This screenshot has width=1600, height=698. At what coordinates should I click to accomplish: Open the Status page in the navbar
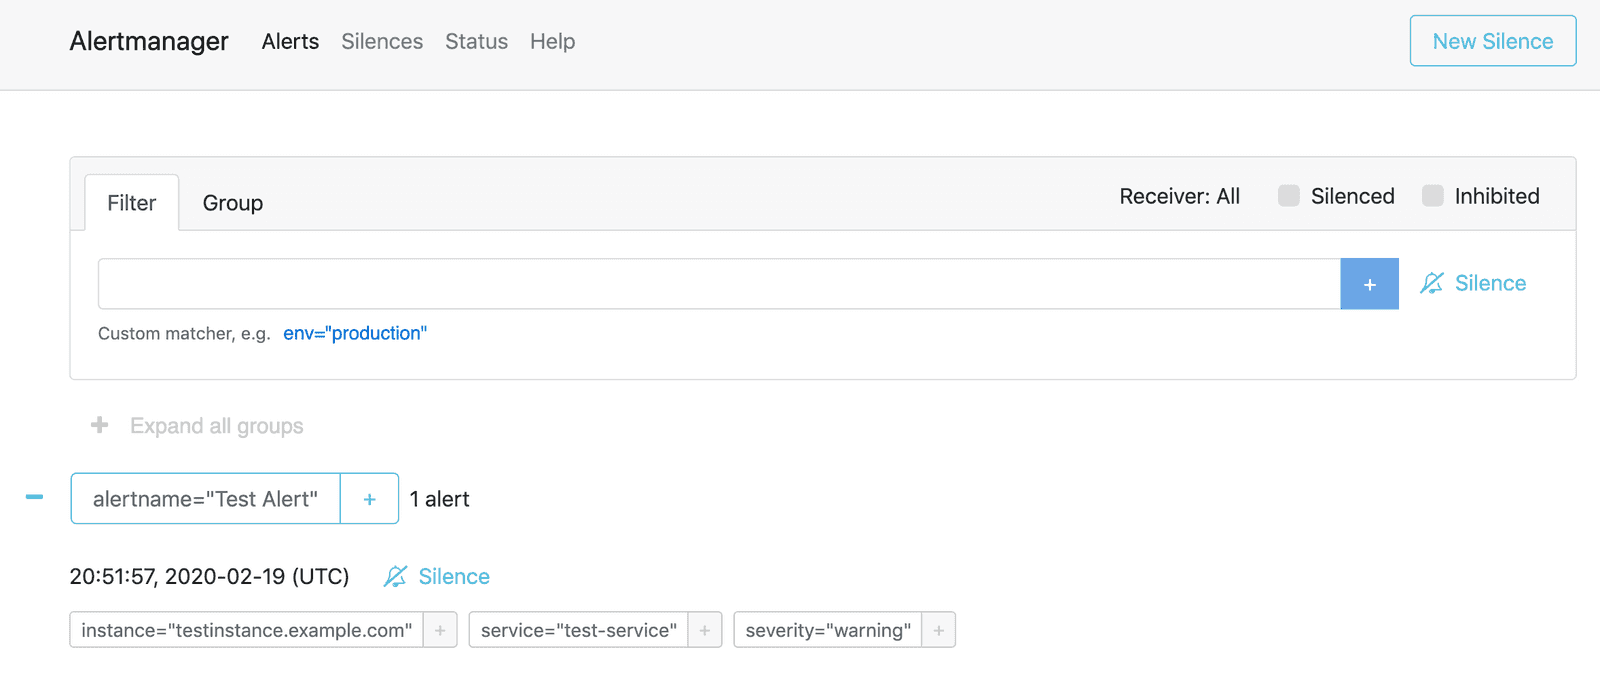[476, 41]
